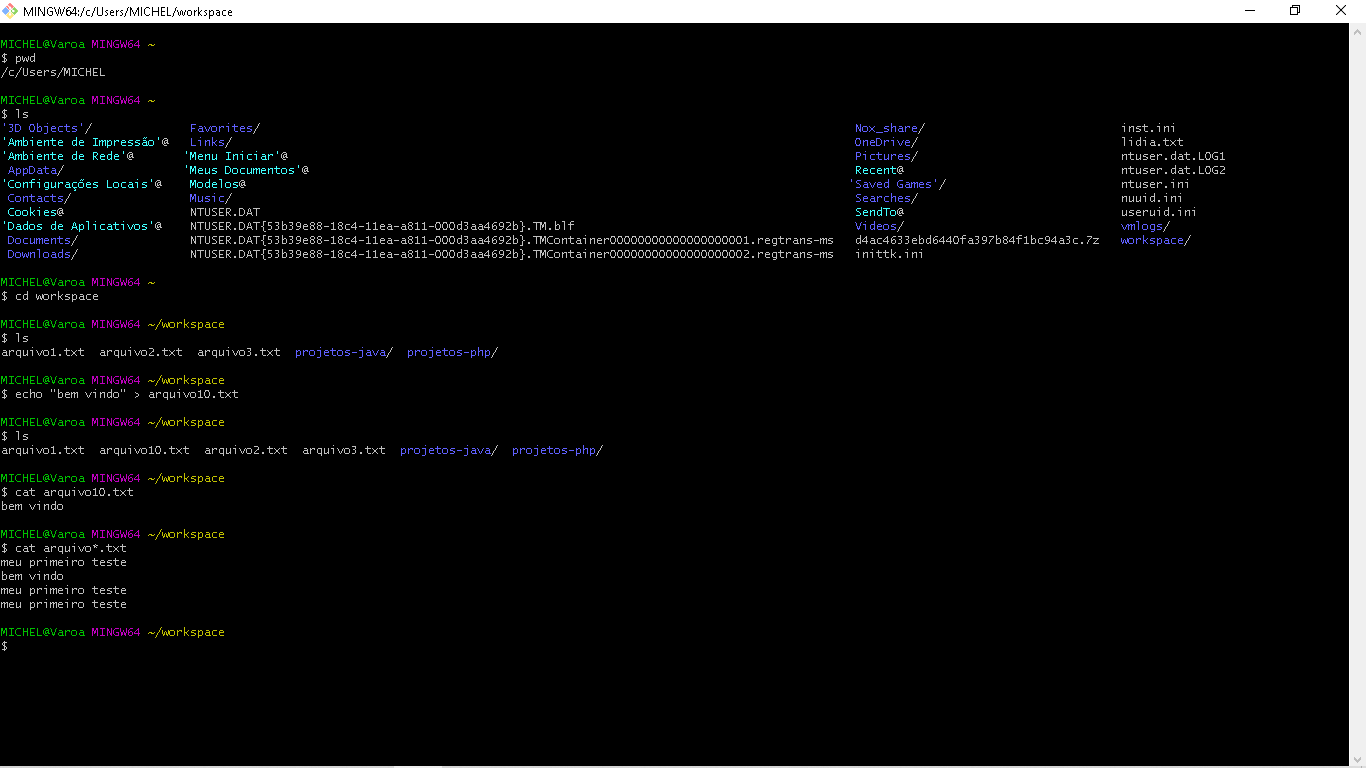Image resolution: width=1366 pixels, height=768 pixels.
Task: Click the 'Saved Games'/ directory entry
Action: pyautogui.click(x=897, y=184)
